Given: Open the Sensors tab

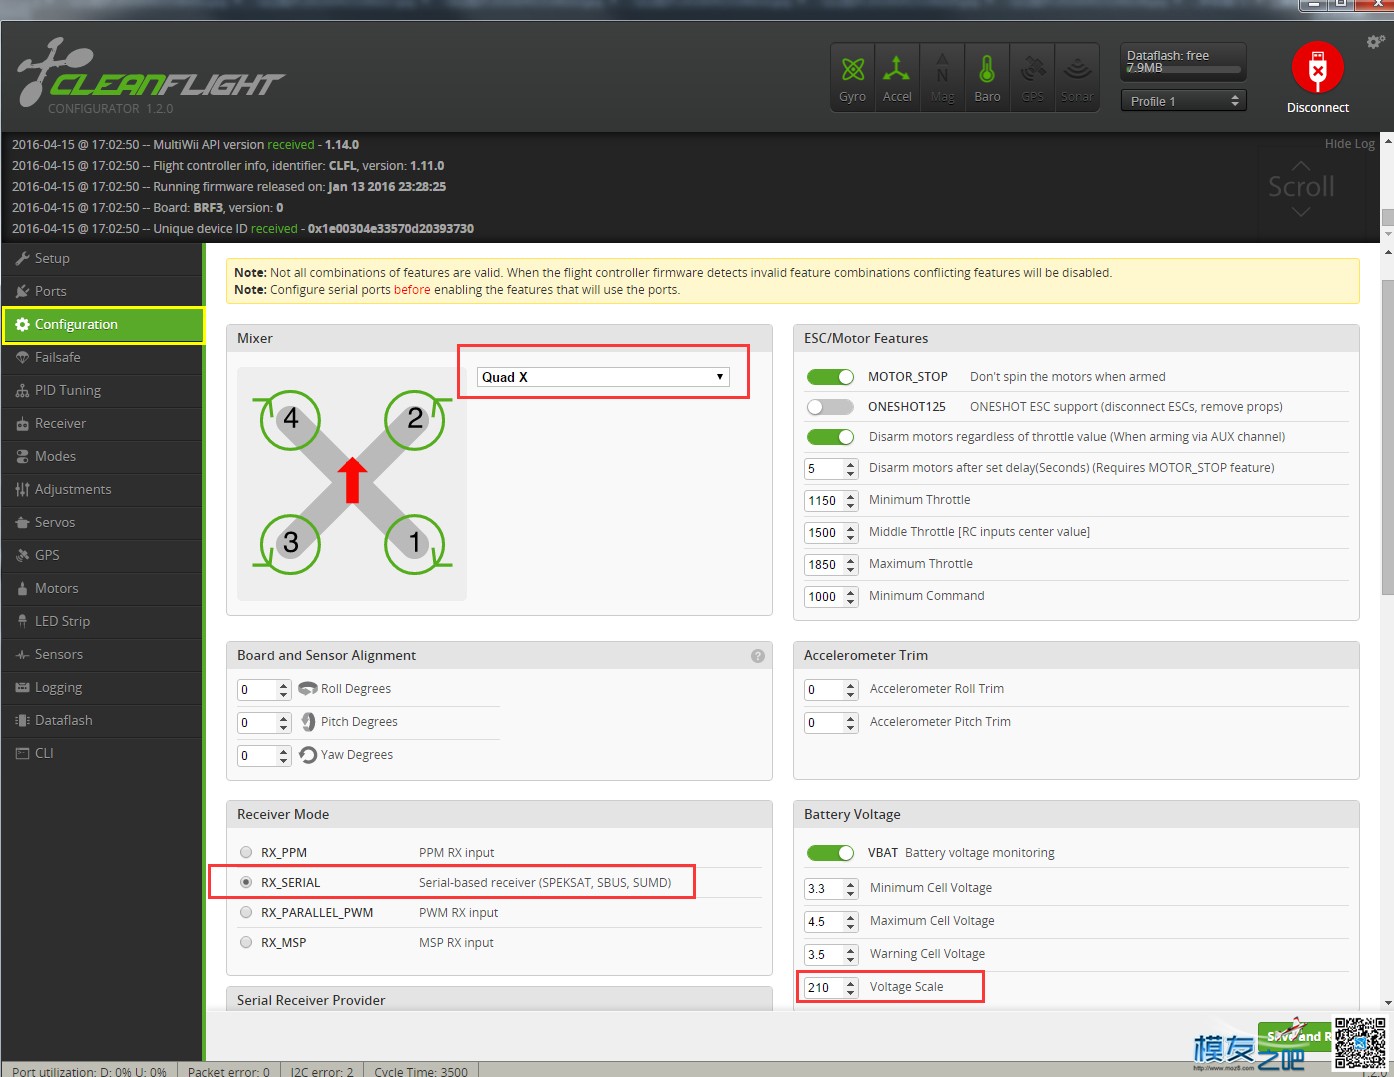Looking at the screenshot, I should [102, 654].
